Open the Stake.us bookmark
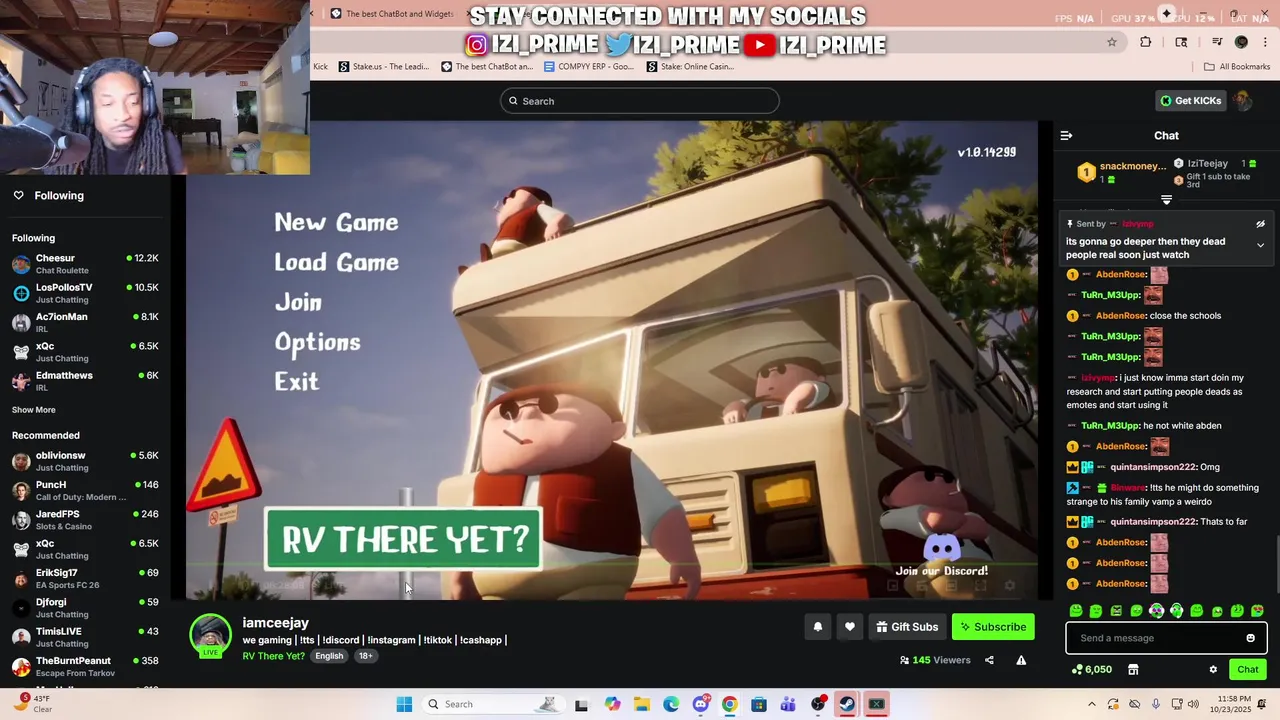1280x720 pixels. pyautogui.click(x=383, y=67)
